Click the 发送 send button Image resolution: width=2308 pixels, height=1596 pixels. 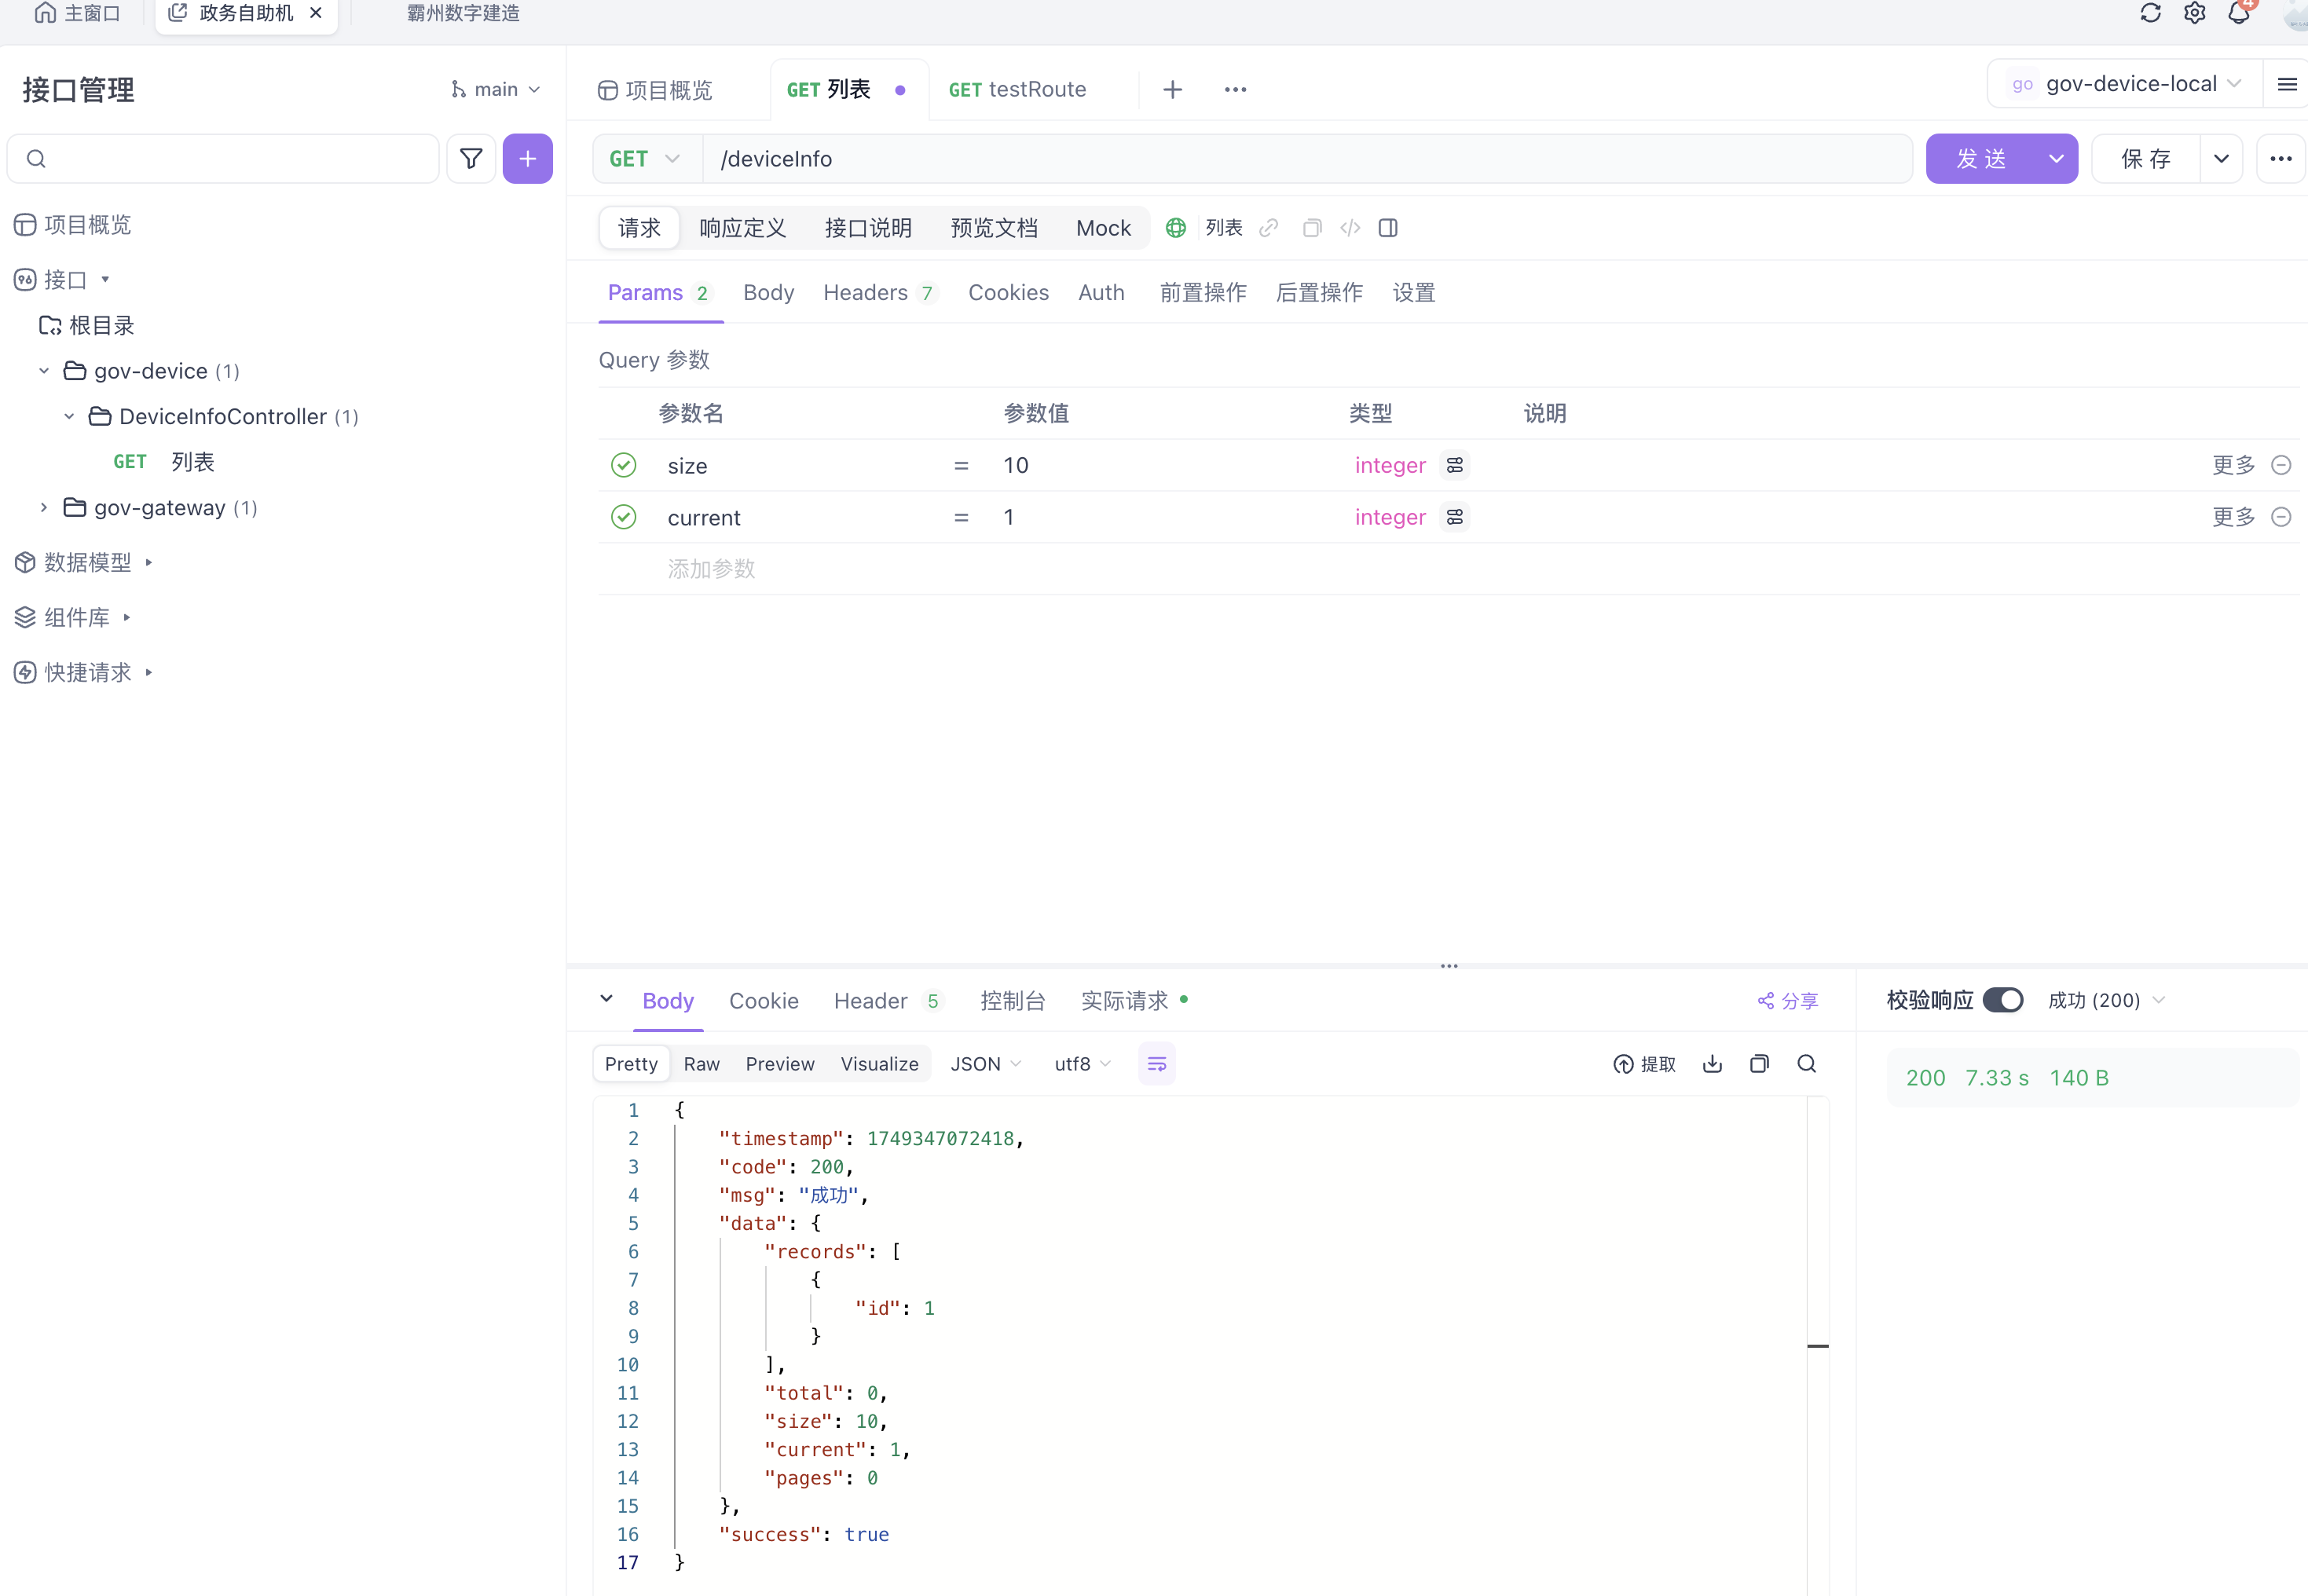(1981, 159)
